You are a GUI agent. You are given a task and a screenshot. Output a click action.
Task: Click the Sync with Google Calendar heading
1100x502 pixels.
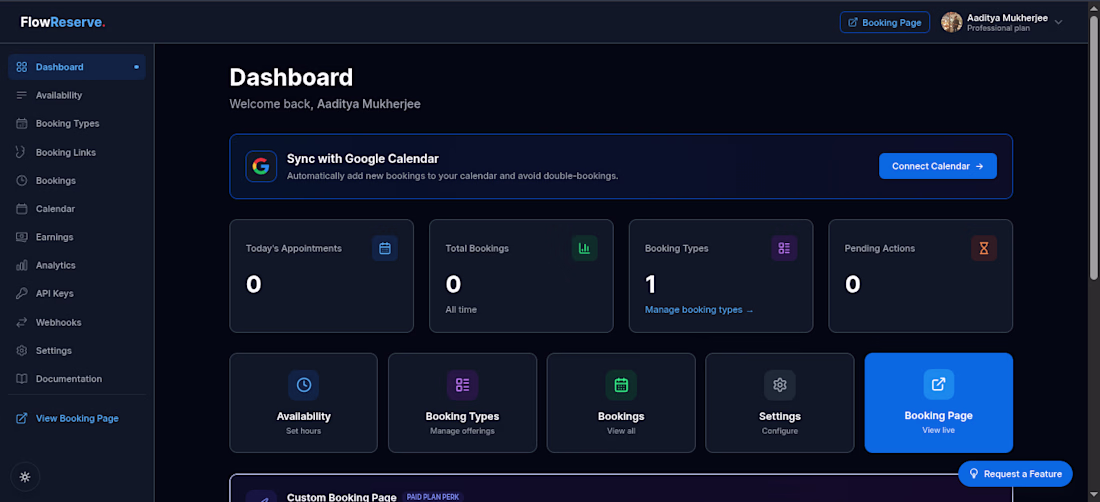coord(363,158)
